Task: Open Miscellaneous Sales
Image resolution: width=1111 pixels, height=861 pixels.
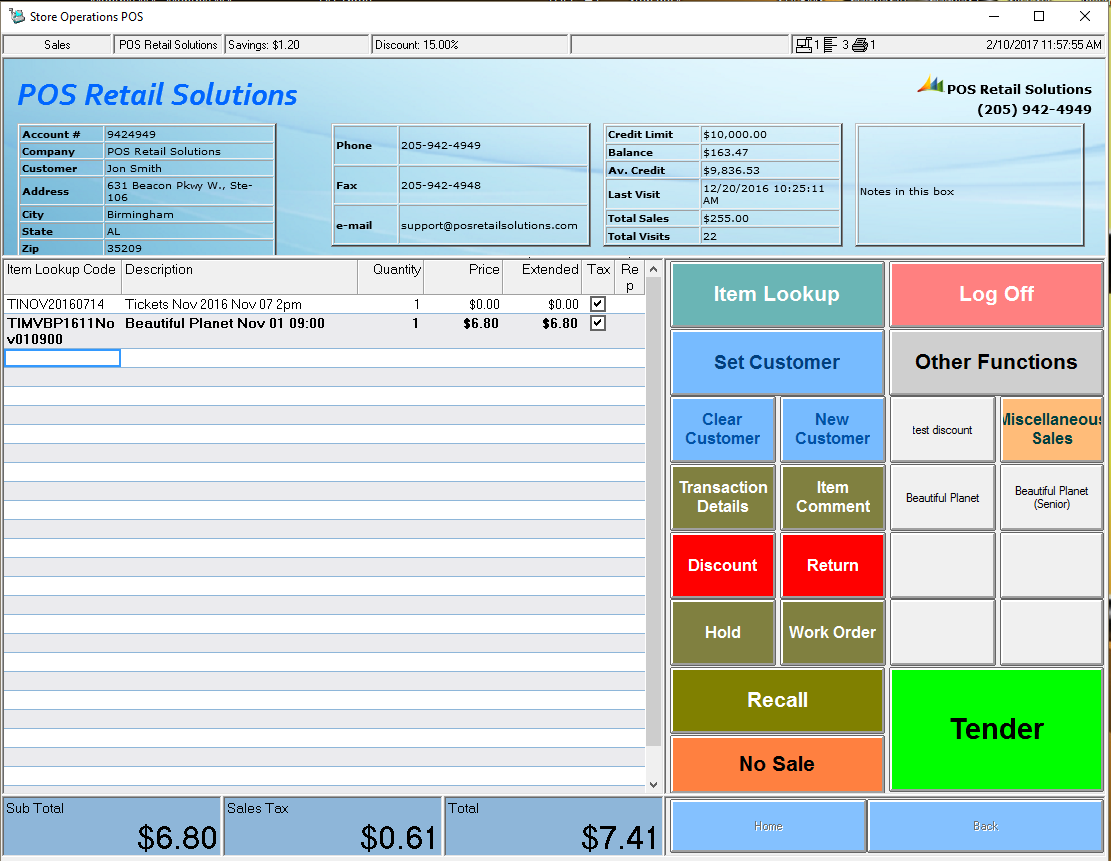Action: [x=1051, y=429]
